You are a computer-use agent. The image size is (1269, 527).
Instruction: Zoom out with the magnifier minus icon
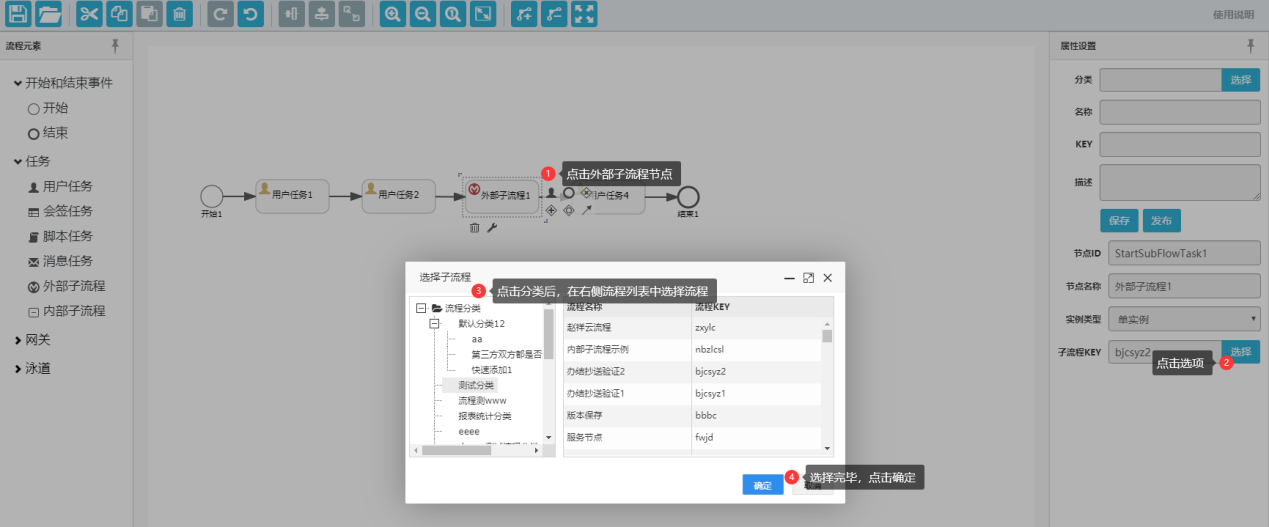423,14
